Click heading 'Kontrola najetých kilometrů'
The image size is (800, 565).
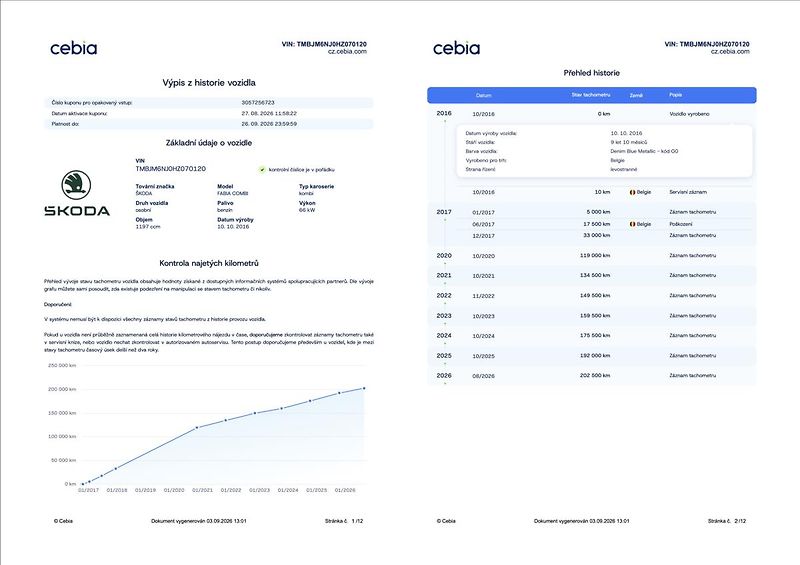click(x=209, y=263)
